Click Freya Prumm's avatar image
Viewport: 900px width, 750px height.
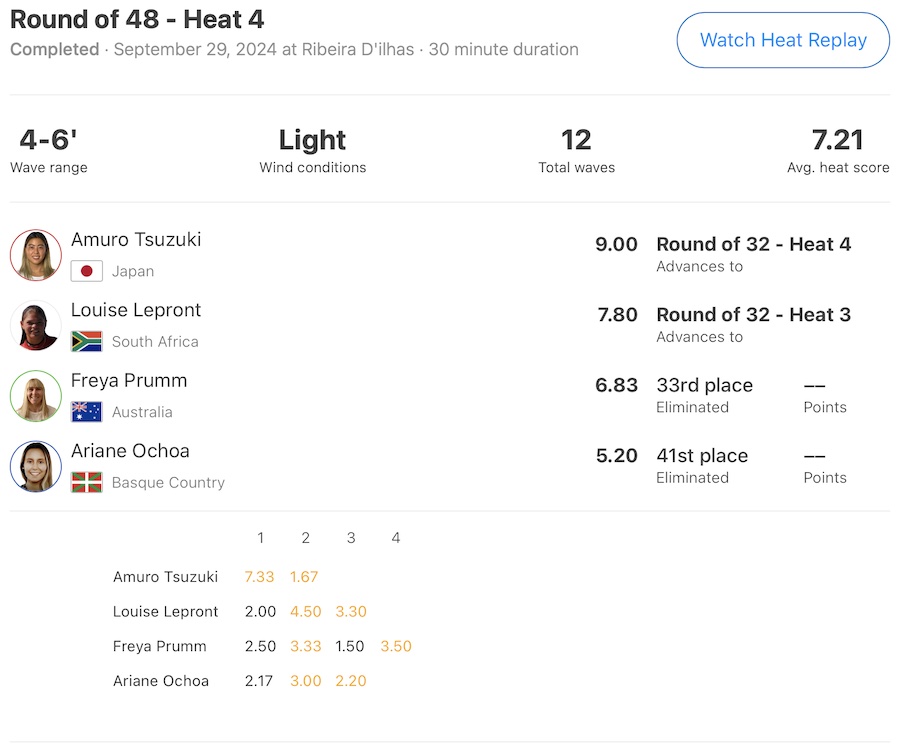point(36,396)
